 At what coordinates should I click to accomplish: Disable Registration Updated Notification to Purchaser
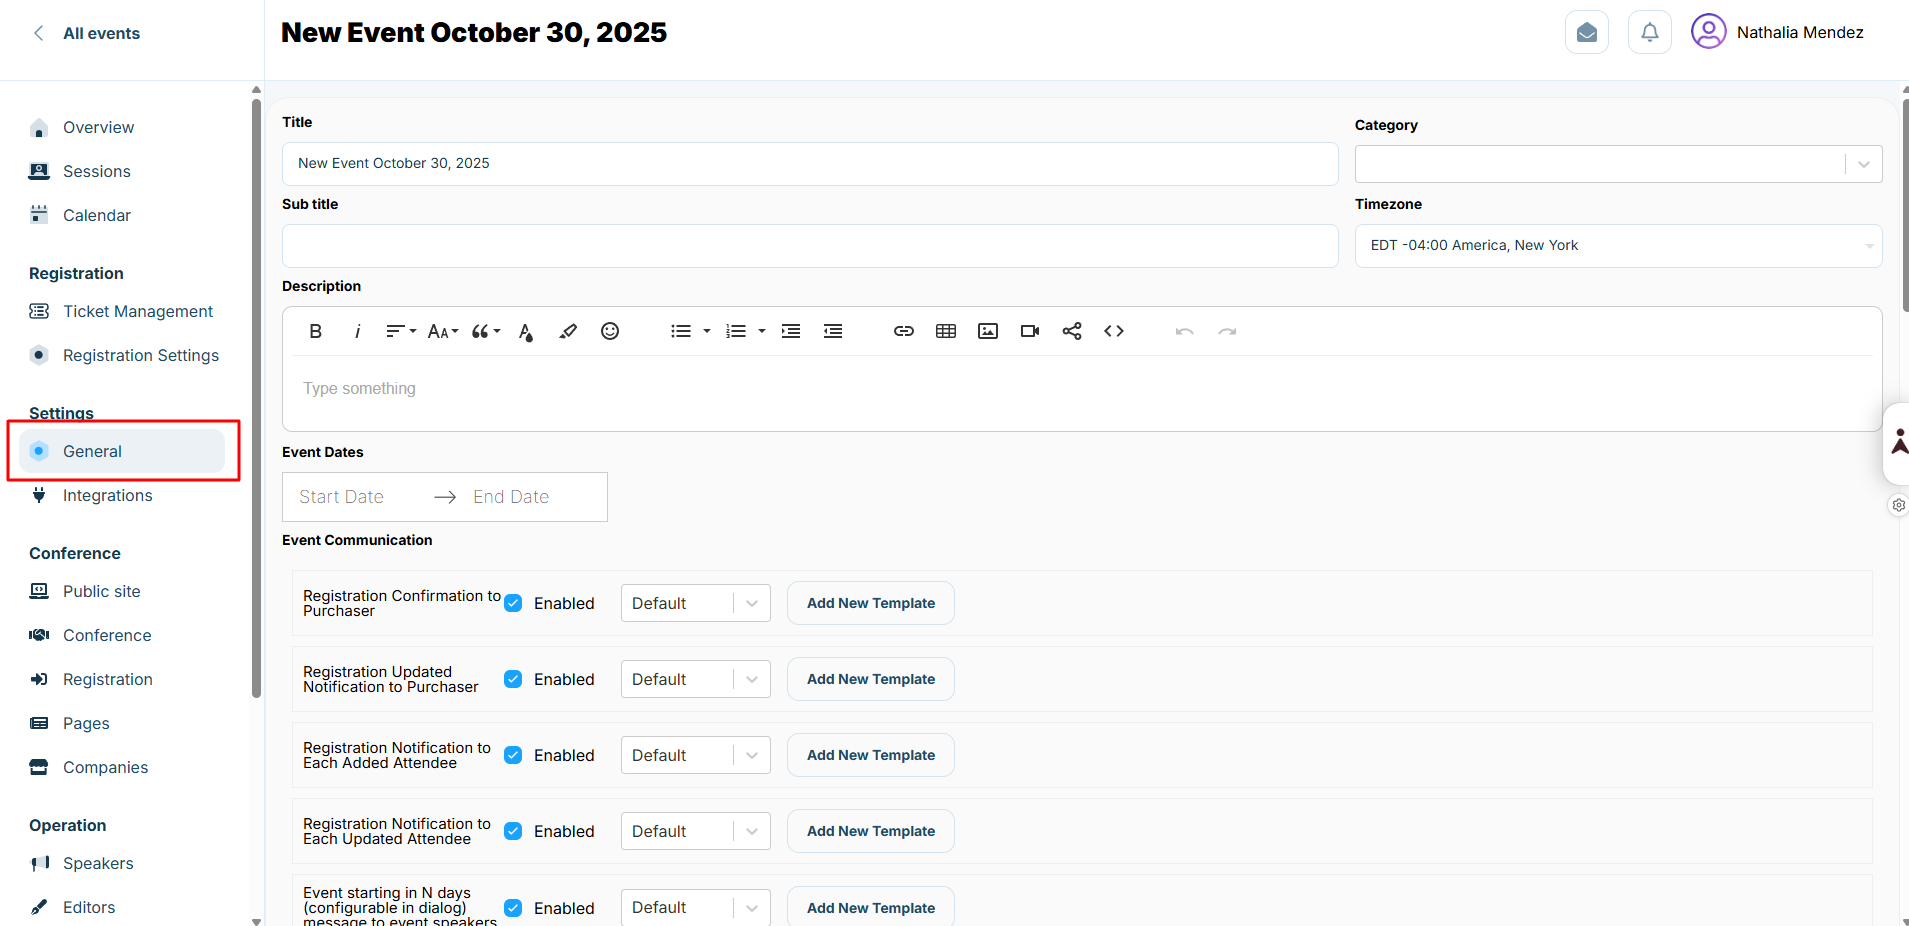tap(513, 679)
